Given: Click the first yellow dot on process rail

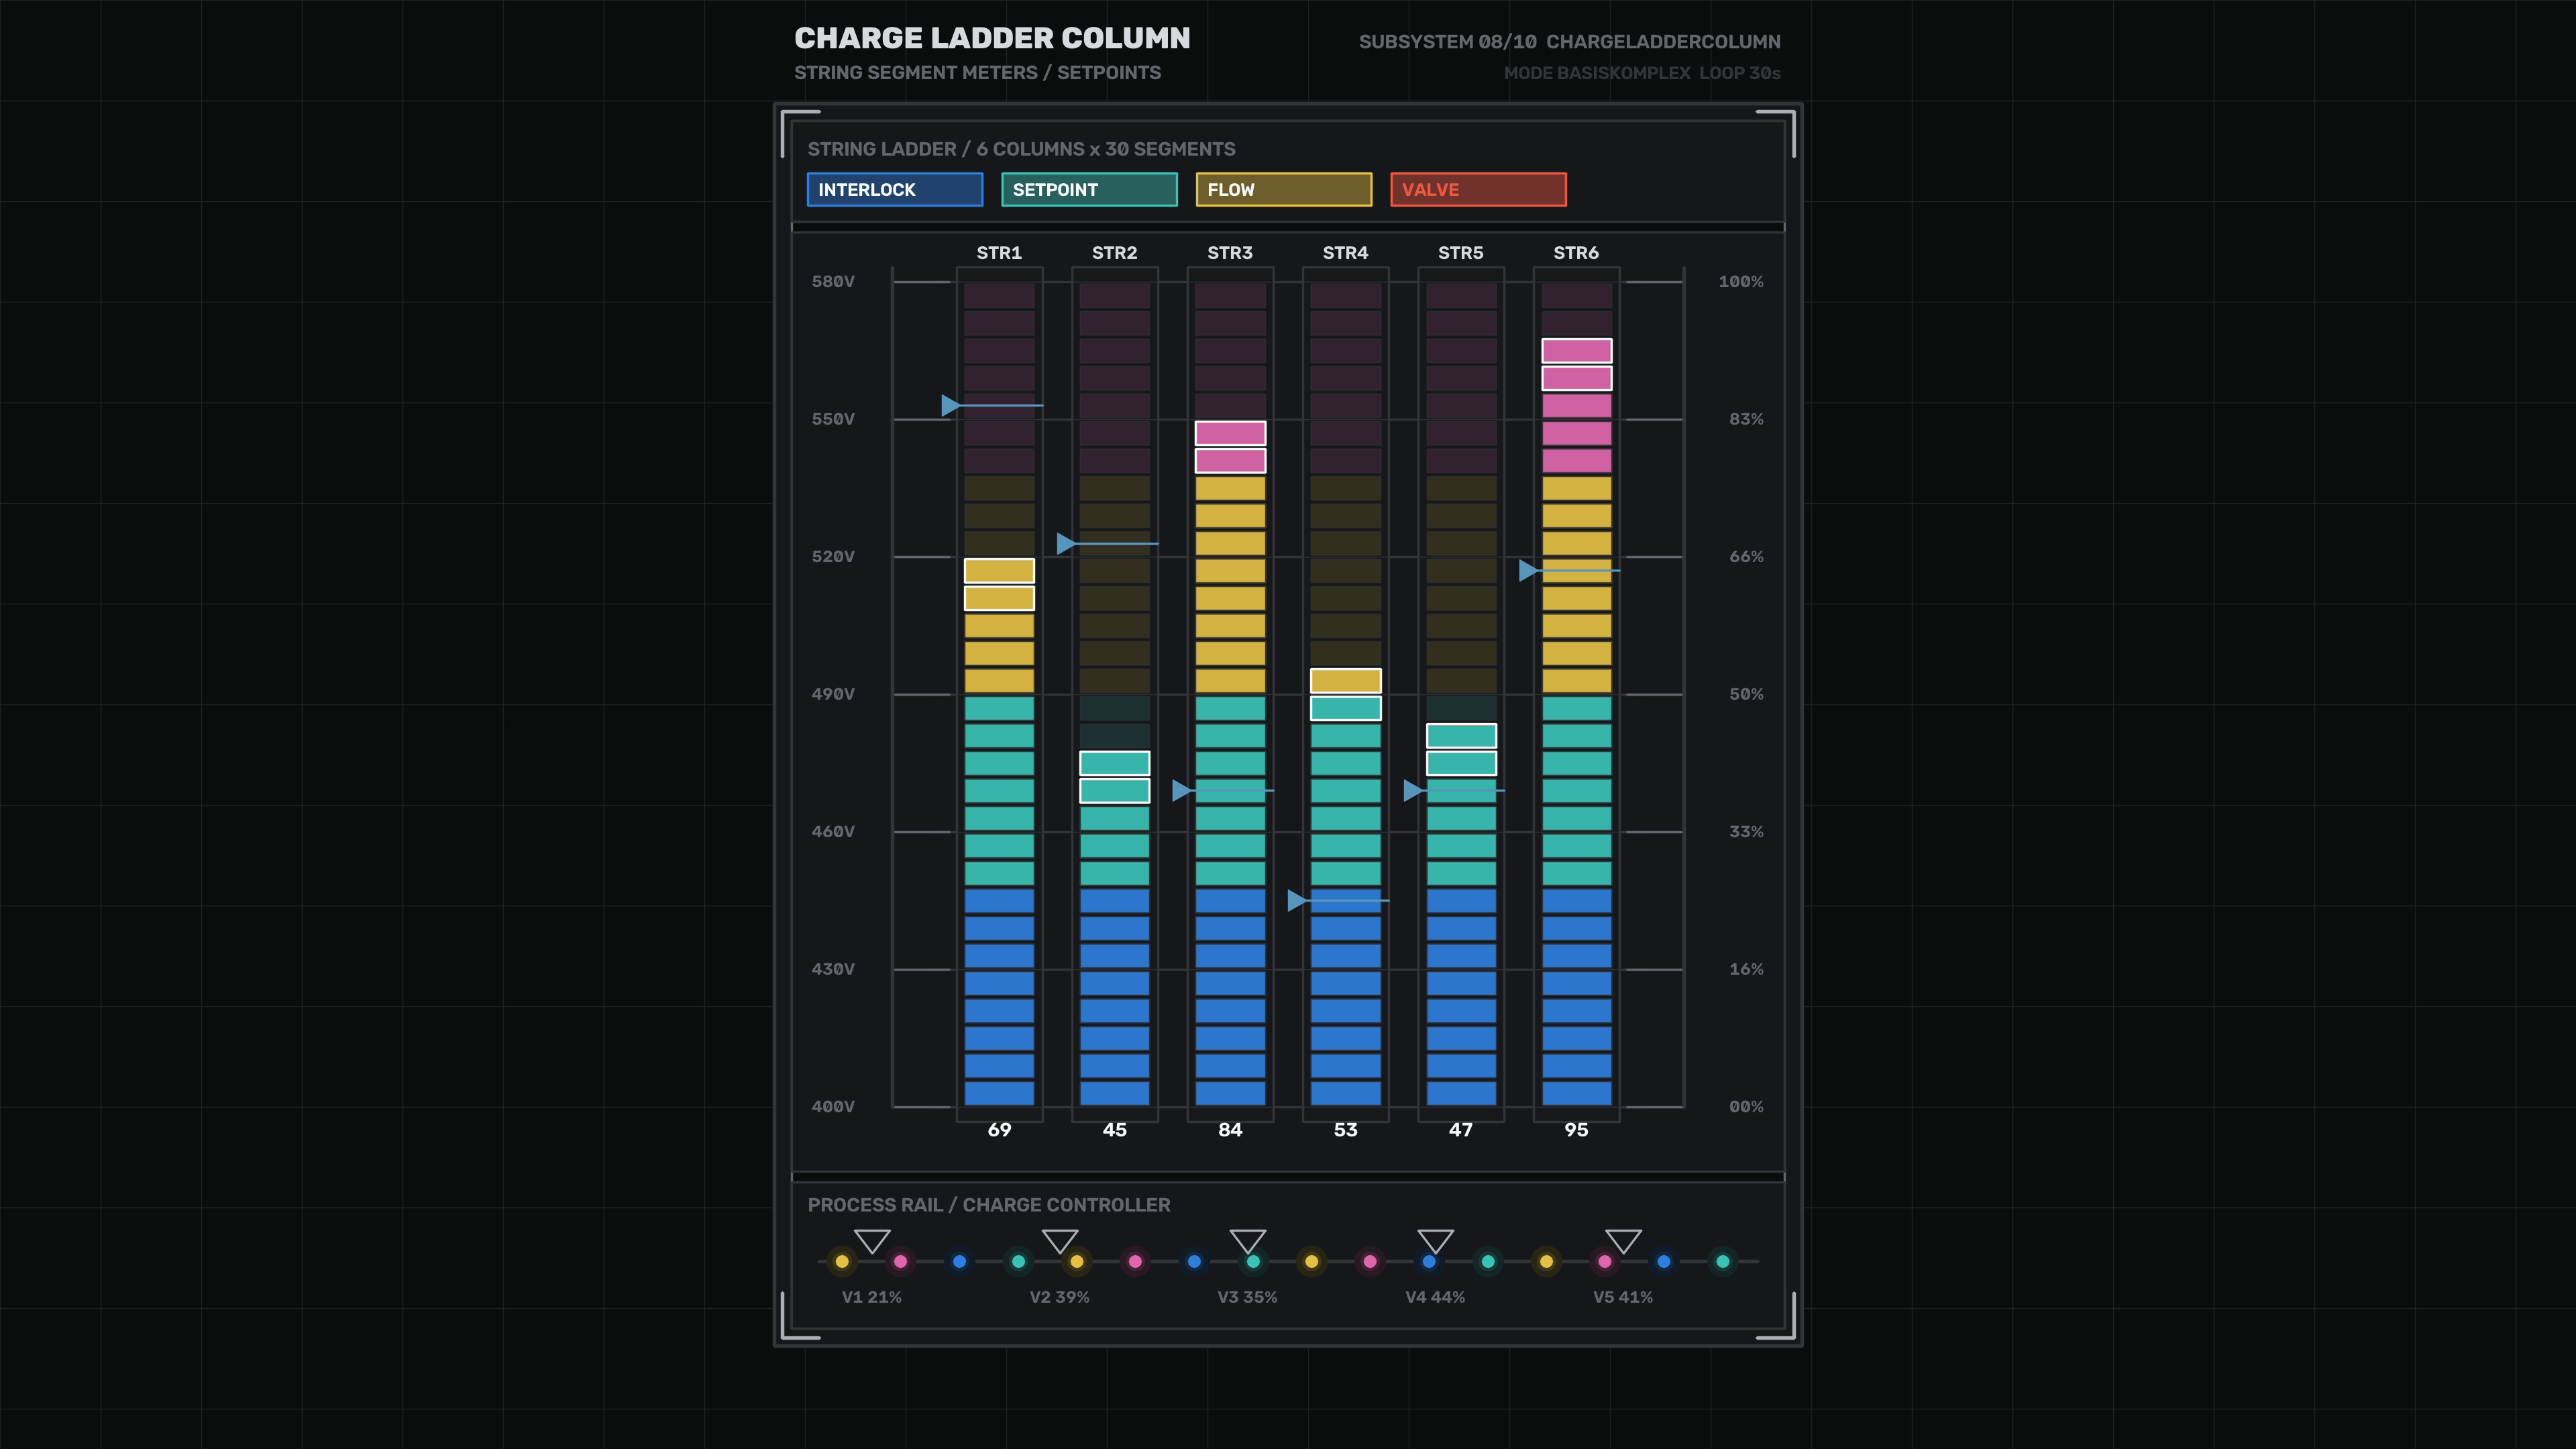Looking at the screenshot, I should pyautogui.click(x=842, y=1261).
